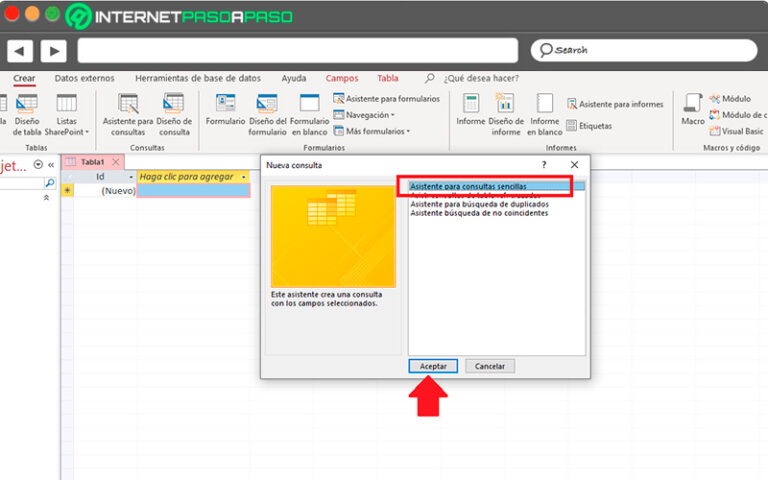768x480 pixels.
Task: Select Diseño del formulario icon
Action: 267,104
